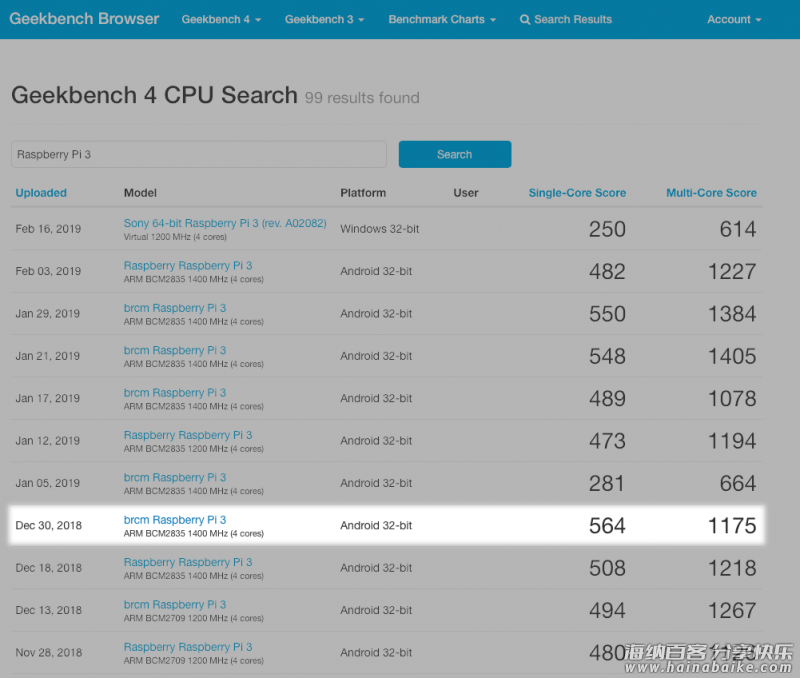Expand the Geekbench 3 dropdown menu
The image size is (800, 678).
324,19
